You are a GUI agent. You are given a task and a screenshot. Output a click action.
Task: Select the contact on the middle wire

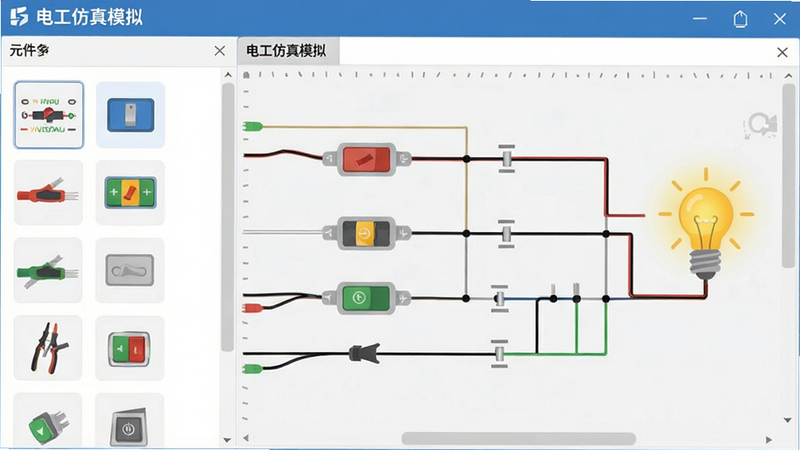click(506, 234)
